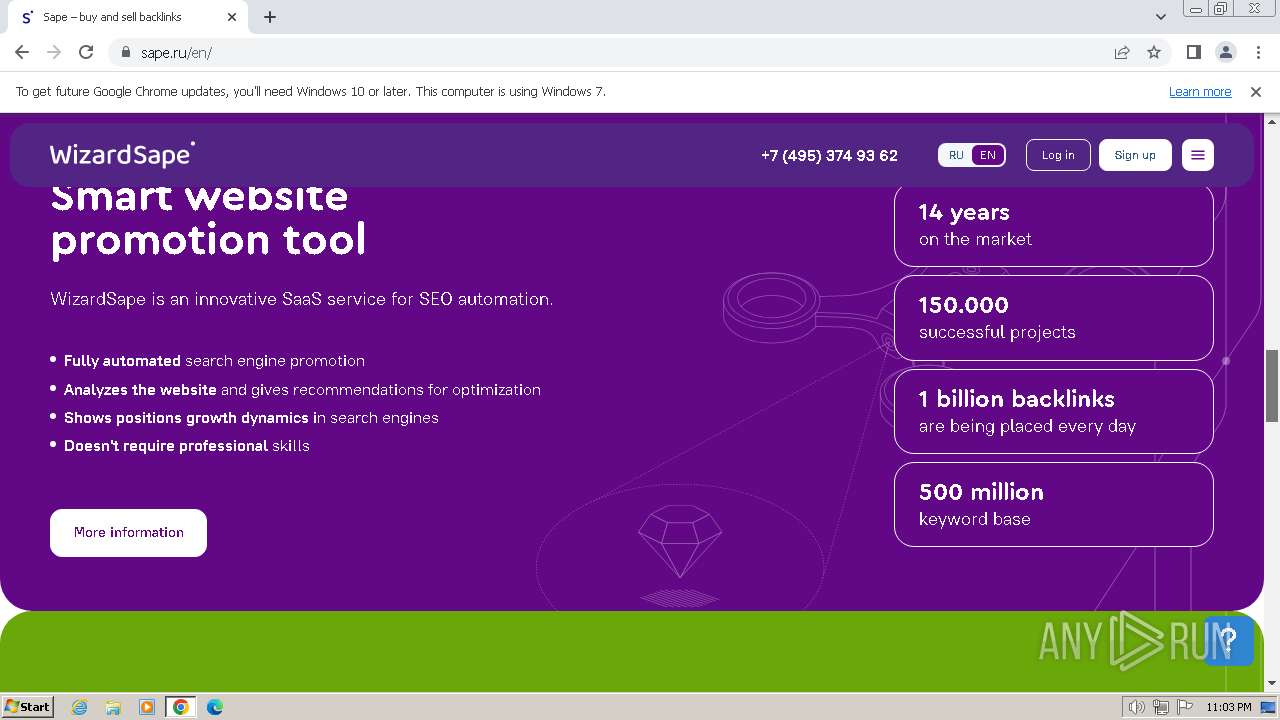
Task: Switch site language to EN
Action: [988, 155]
